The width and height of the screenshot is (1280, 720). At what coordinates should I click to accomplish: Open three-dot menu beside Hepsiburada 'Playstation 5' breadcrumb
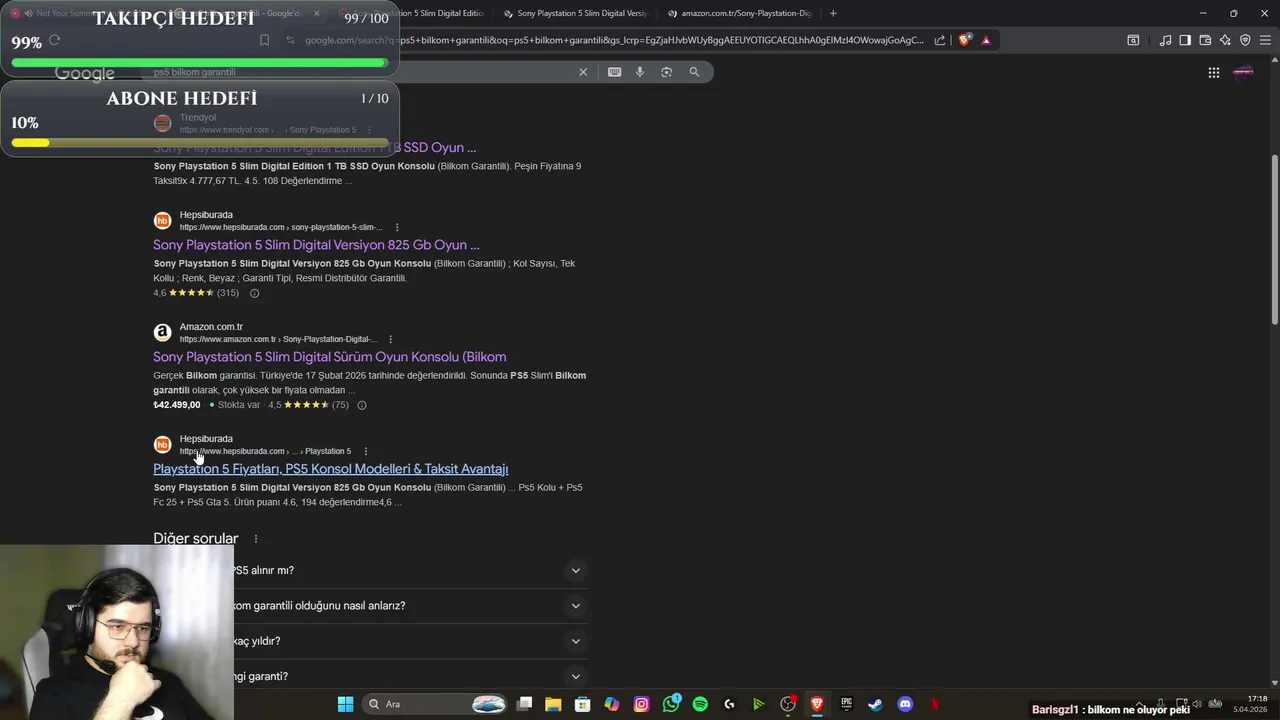pos(365,451)
